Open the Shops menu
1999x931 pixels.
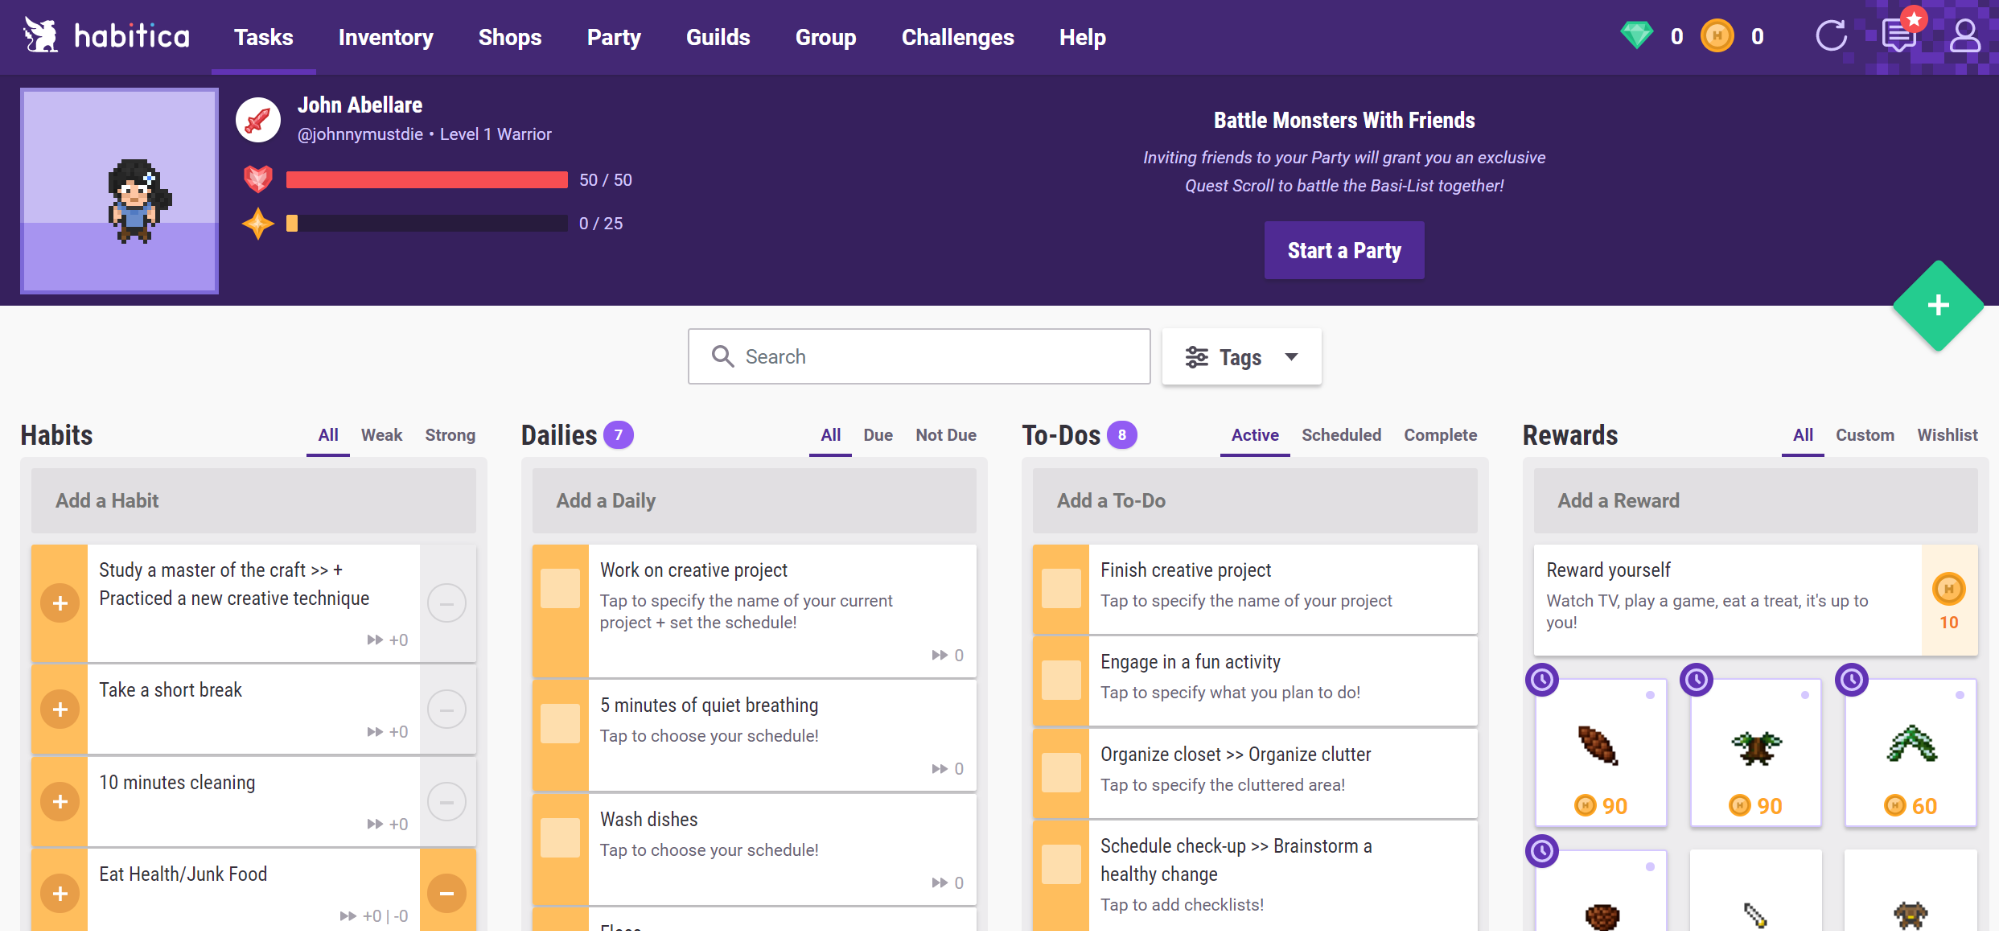click(510, 37)
